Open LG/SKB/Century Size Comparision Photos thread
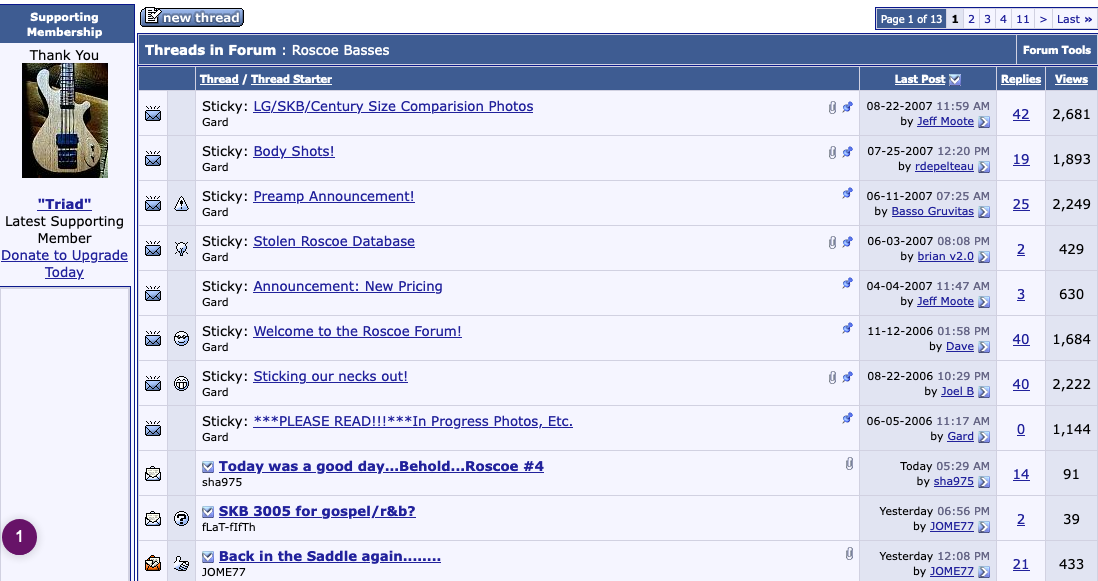Viewport: 1098px width, 581px height. [393, 106]
